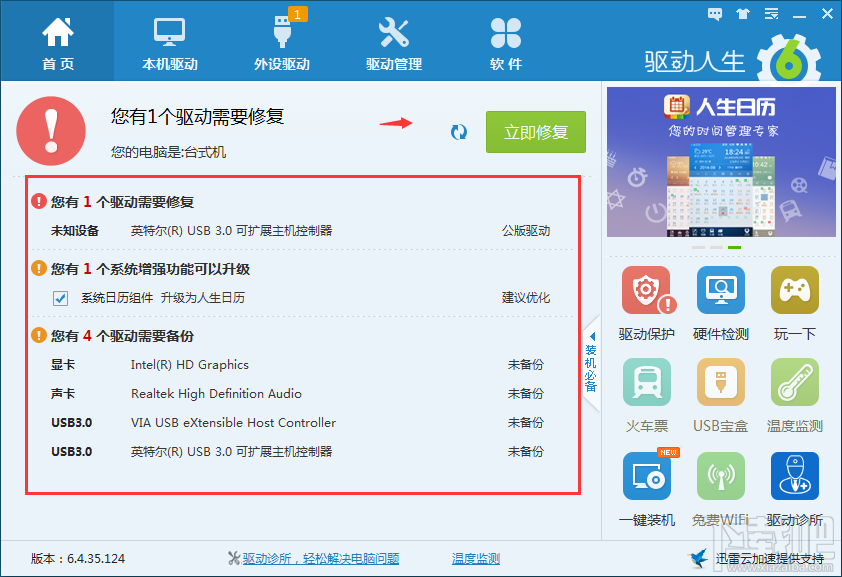
Task: Select Intel(R) HD Graphics driver row
Action: coord(302,365)
